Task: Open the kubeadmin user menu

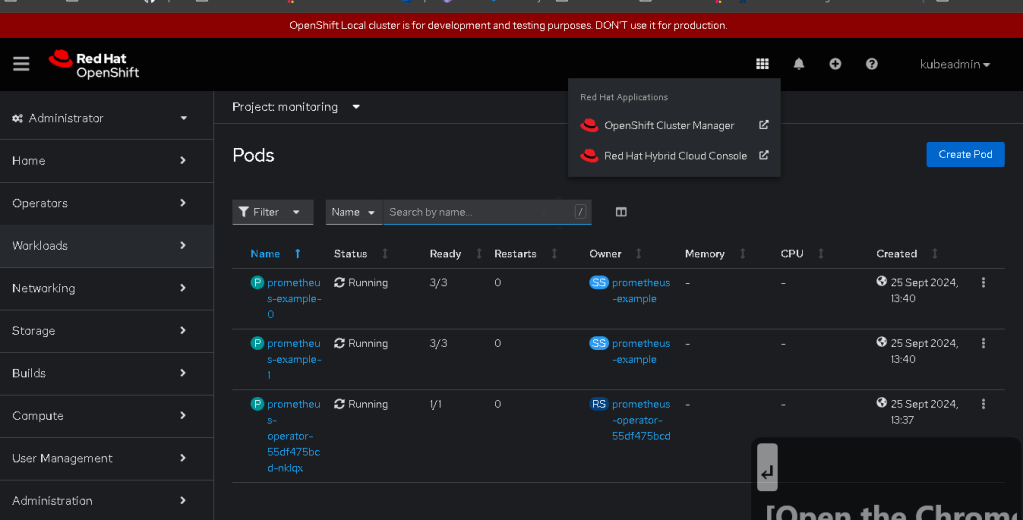Action: (954, 64)
